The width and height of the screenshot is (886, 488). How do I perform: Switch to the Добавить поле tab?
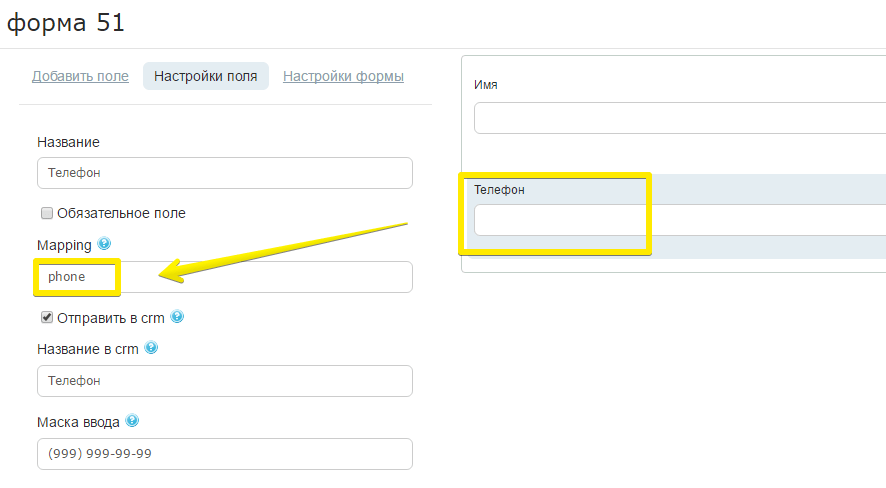(x=80, y=76)
